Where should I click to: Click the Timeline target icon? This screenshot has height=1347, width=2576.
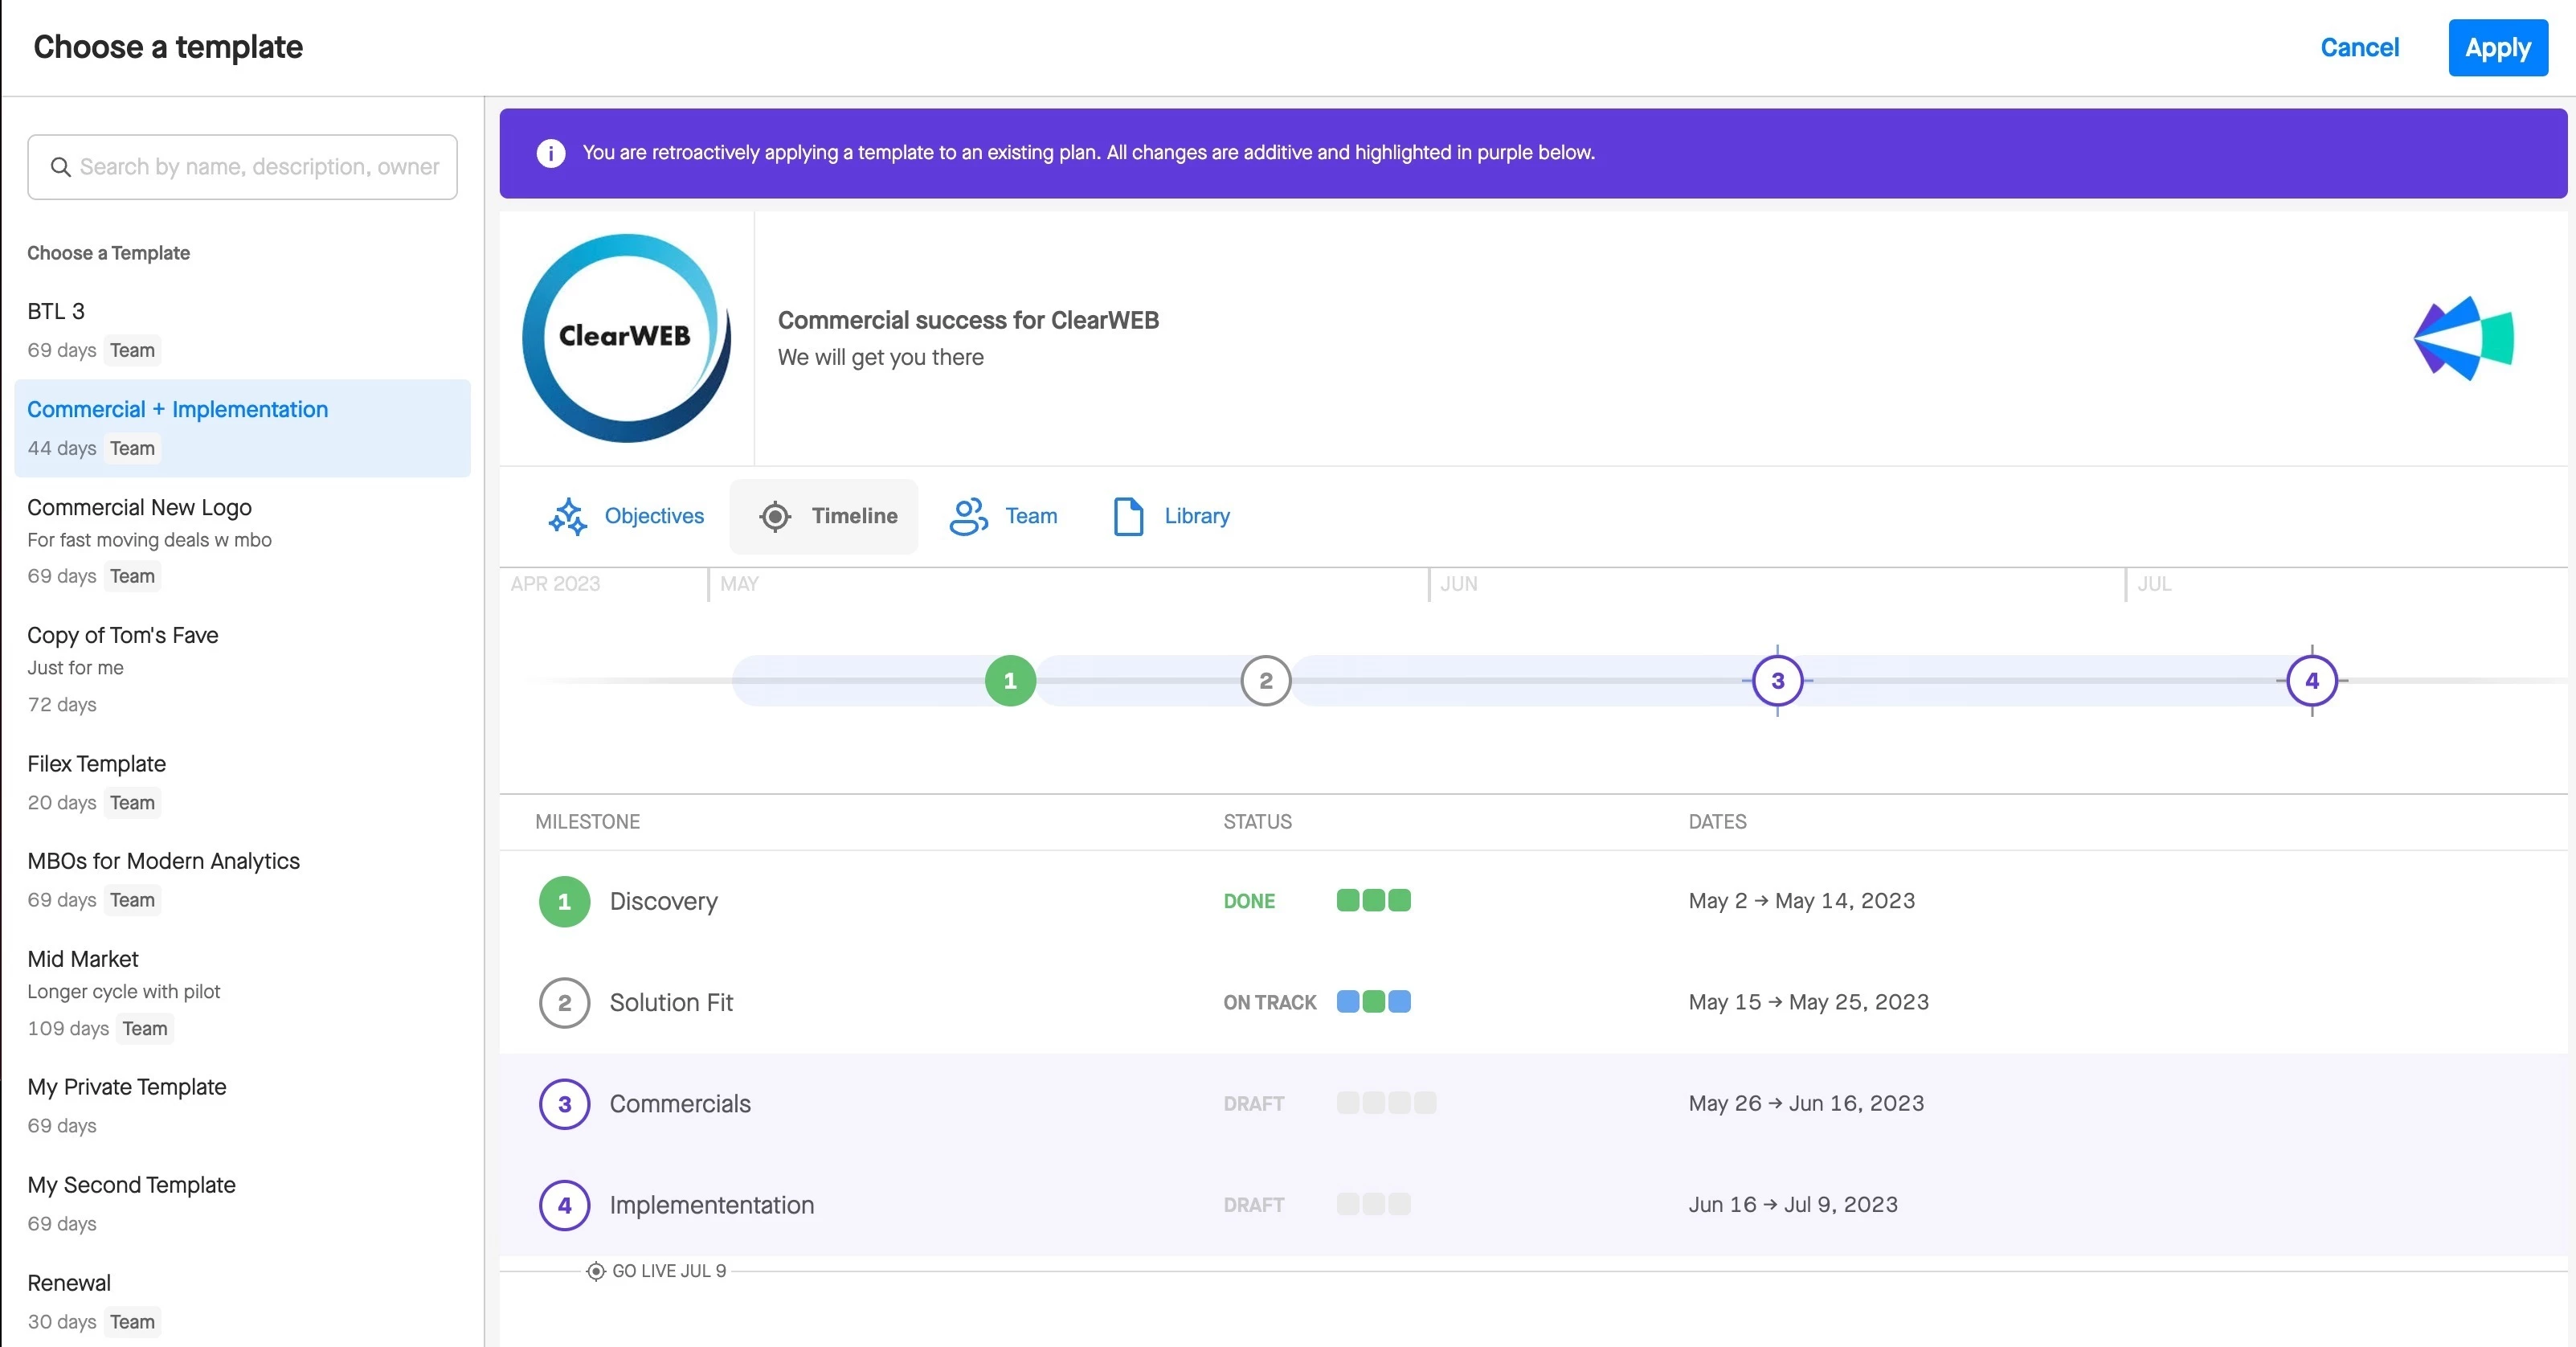coord(774,516)
